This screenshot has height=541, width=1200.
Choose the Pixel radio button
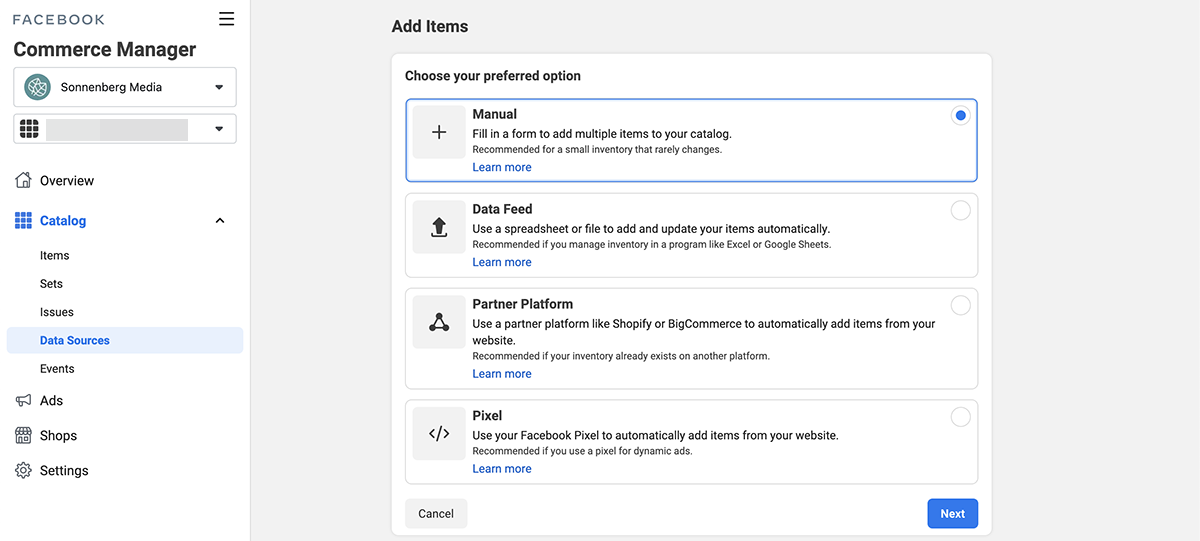(960, 417)
